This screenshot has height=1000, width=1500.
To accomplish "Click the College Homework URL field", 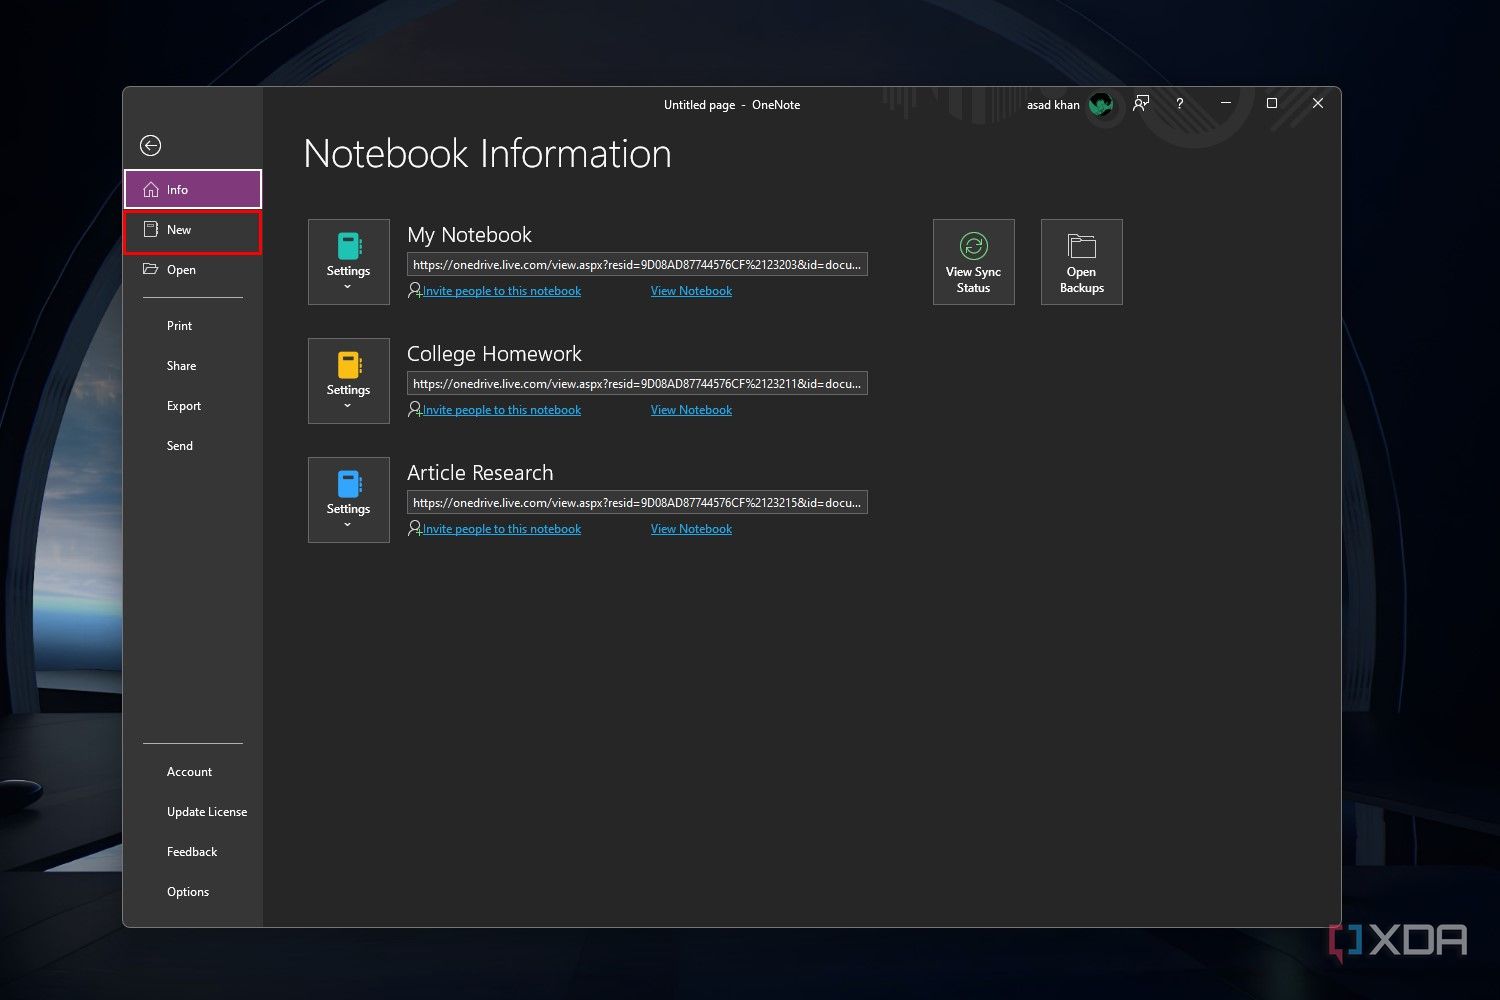I will click(637, 384).
